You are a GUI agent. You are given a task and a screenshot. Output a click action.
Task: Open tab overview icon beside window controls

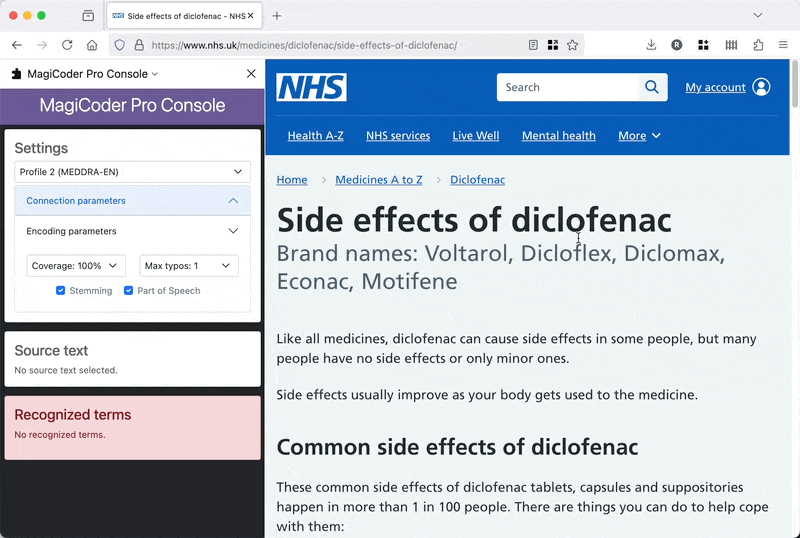(88, 16)
